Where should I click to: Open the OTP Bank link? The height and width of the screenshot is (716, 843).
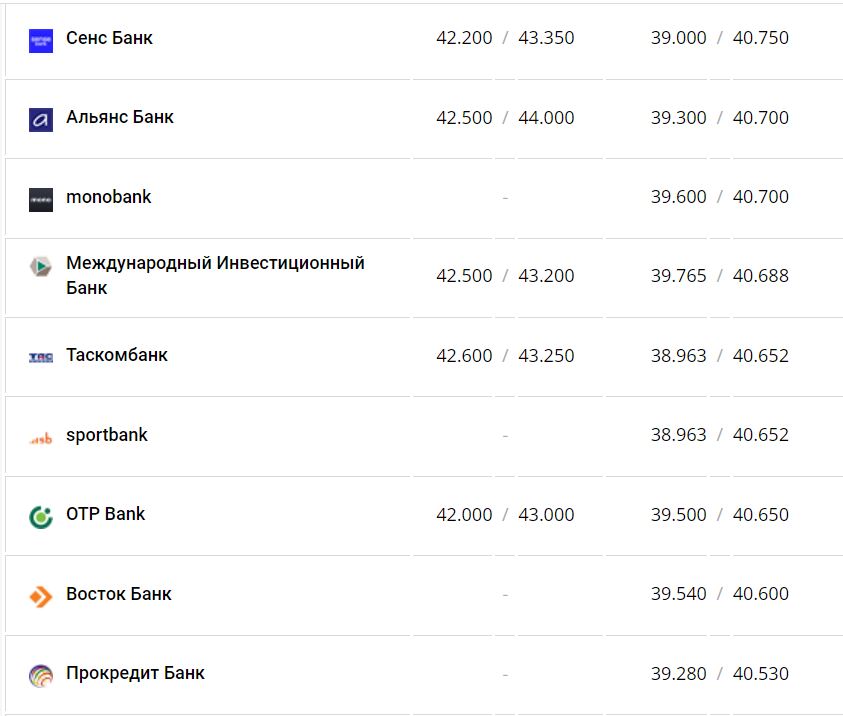(106, 514)
